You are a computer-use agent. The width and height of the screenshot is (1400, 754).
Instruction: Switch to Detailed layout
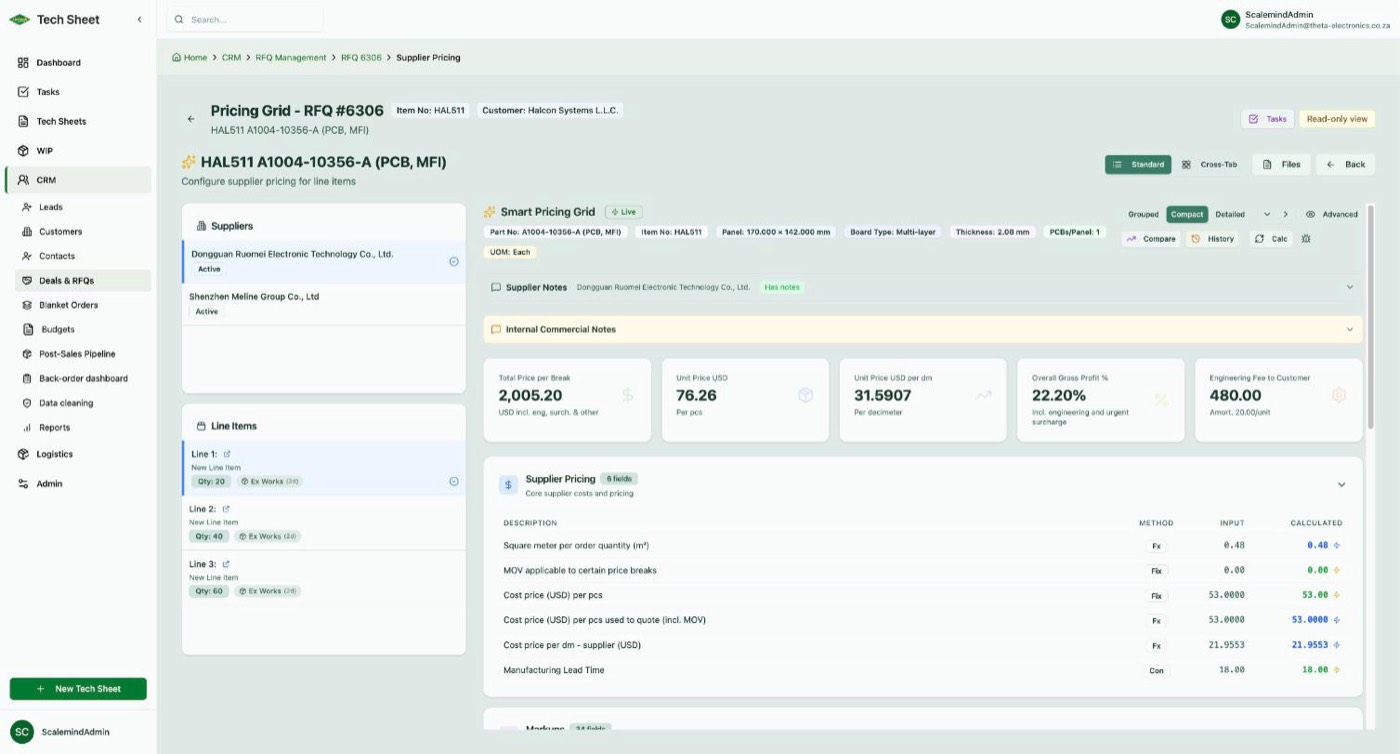point(1230,214)
